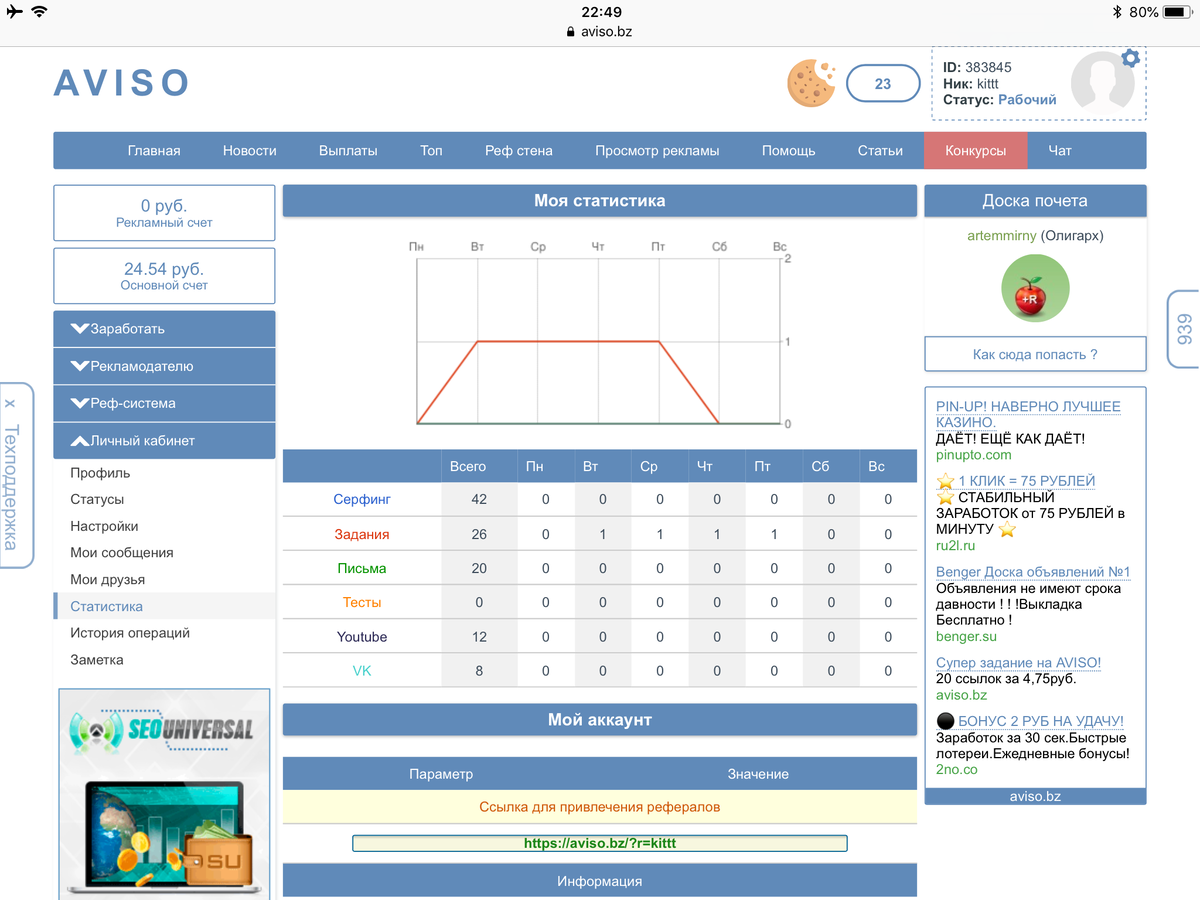This screenshot has height=900, width=1200.
Task: Click the cookie icon in header
Action: point(811,83)
